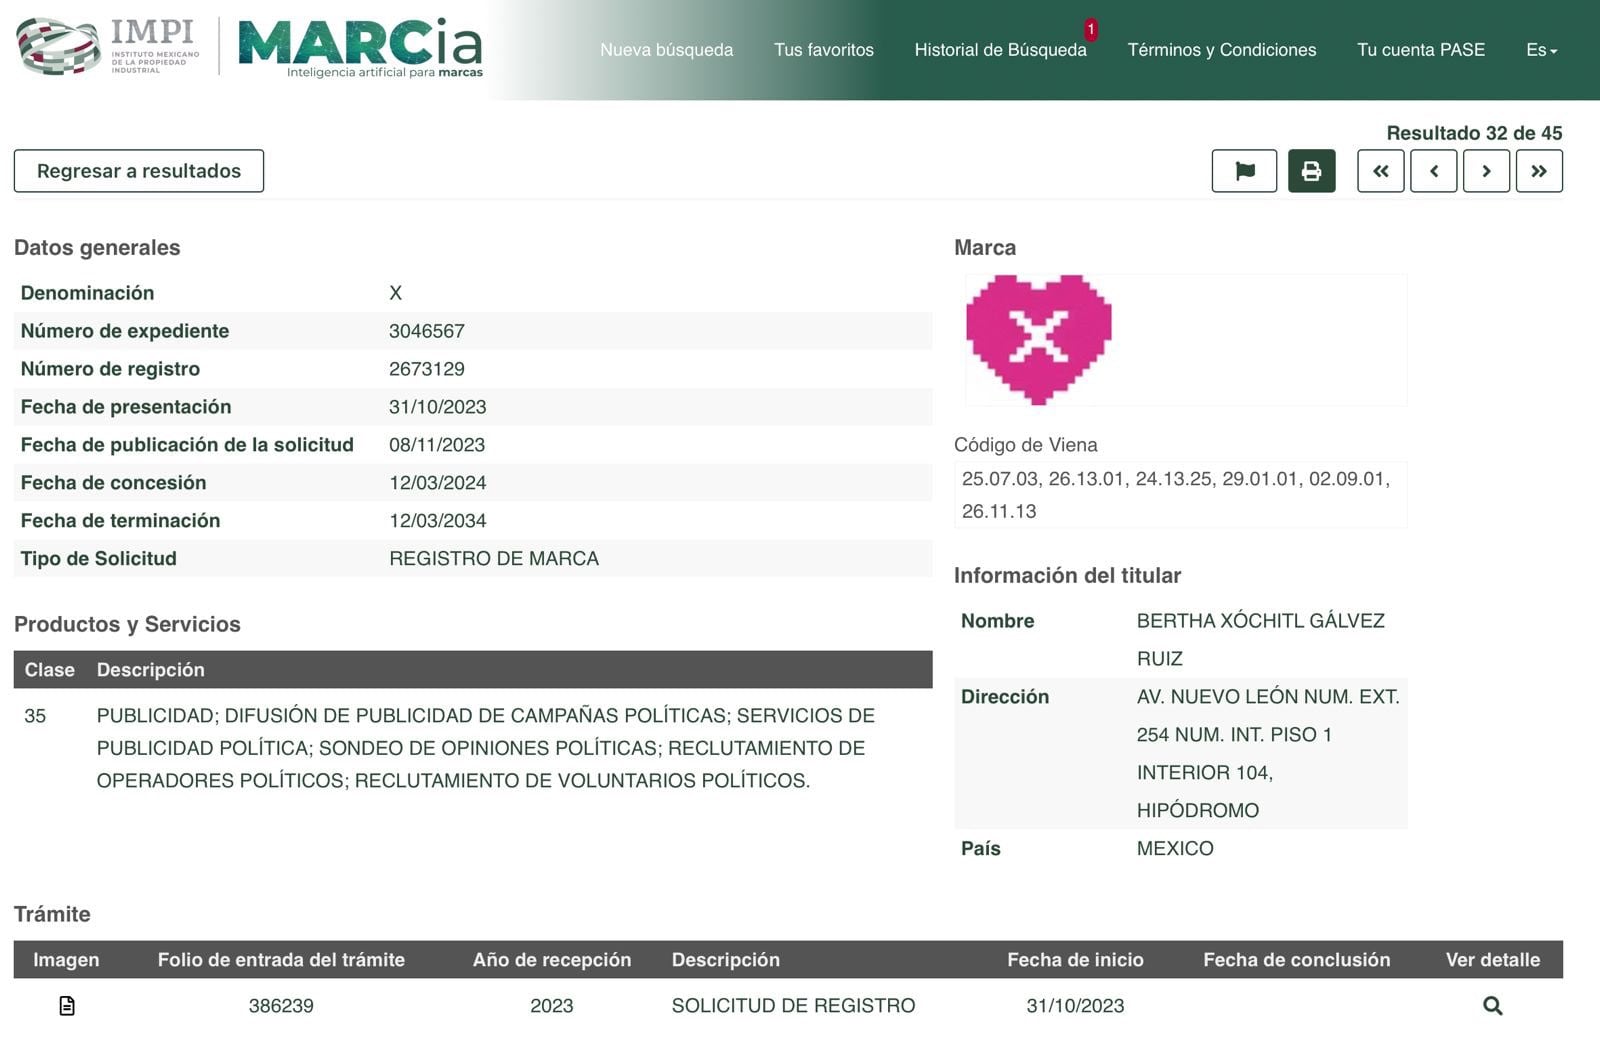Image resolution: width=1600 pixels, height=1045 pixels.
Task: Open the Es language dropdown
Action: [x=1541, y=50]
